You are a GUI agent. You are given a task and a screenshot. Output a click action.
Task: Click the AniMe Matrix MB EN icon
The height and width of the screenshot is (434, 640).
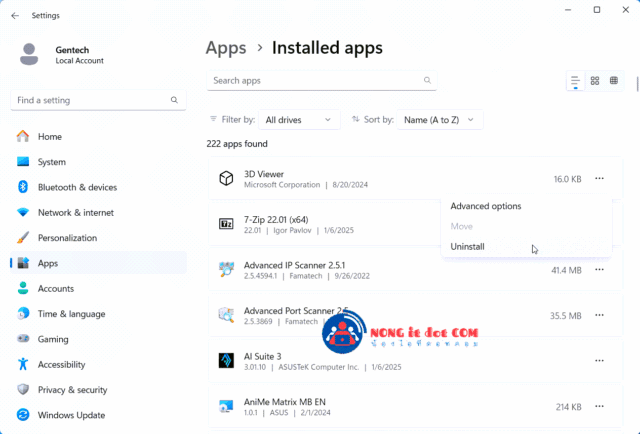[x=226, y=406]
